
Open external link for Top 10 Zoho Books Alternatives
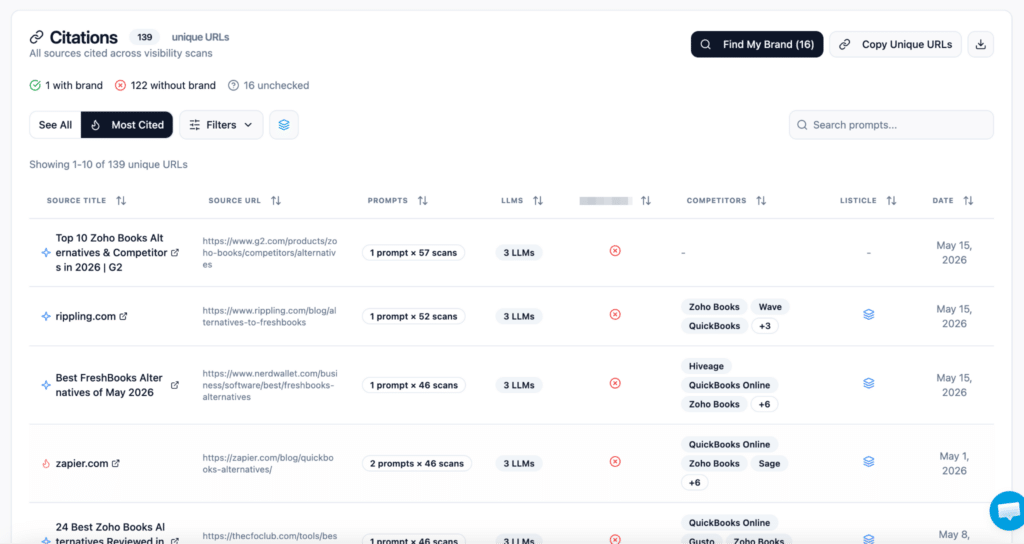coord(175,253)
